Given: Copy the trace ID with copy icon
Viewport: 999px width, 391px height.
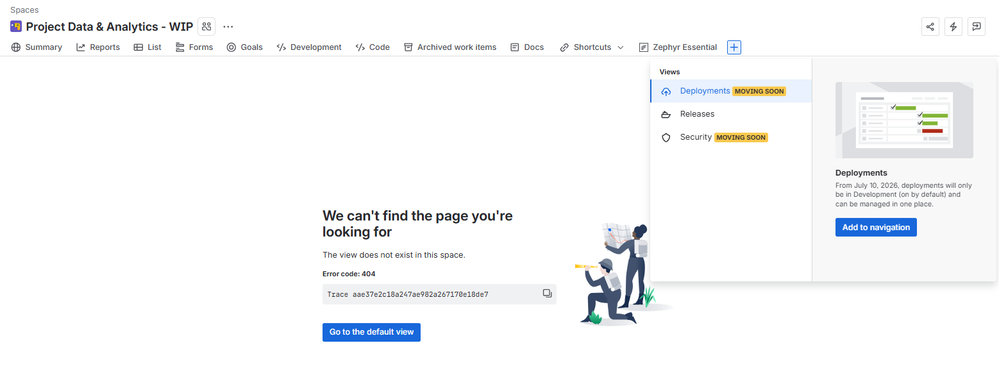Looking at the screenshot, I should coord(547,294).
